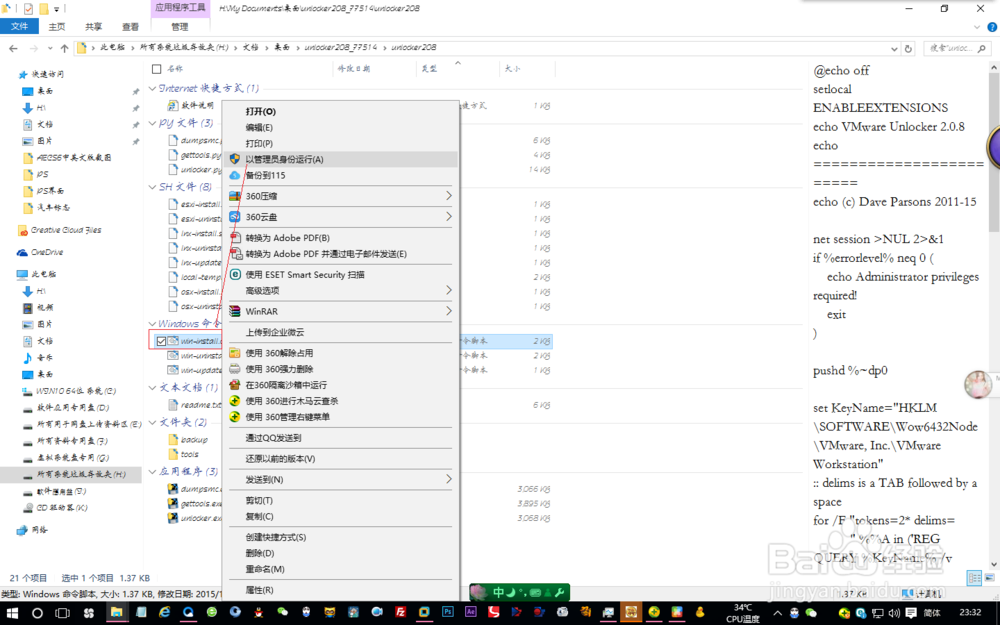
Task: Sort by the 大小 column header
Action: click(512, 68)
